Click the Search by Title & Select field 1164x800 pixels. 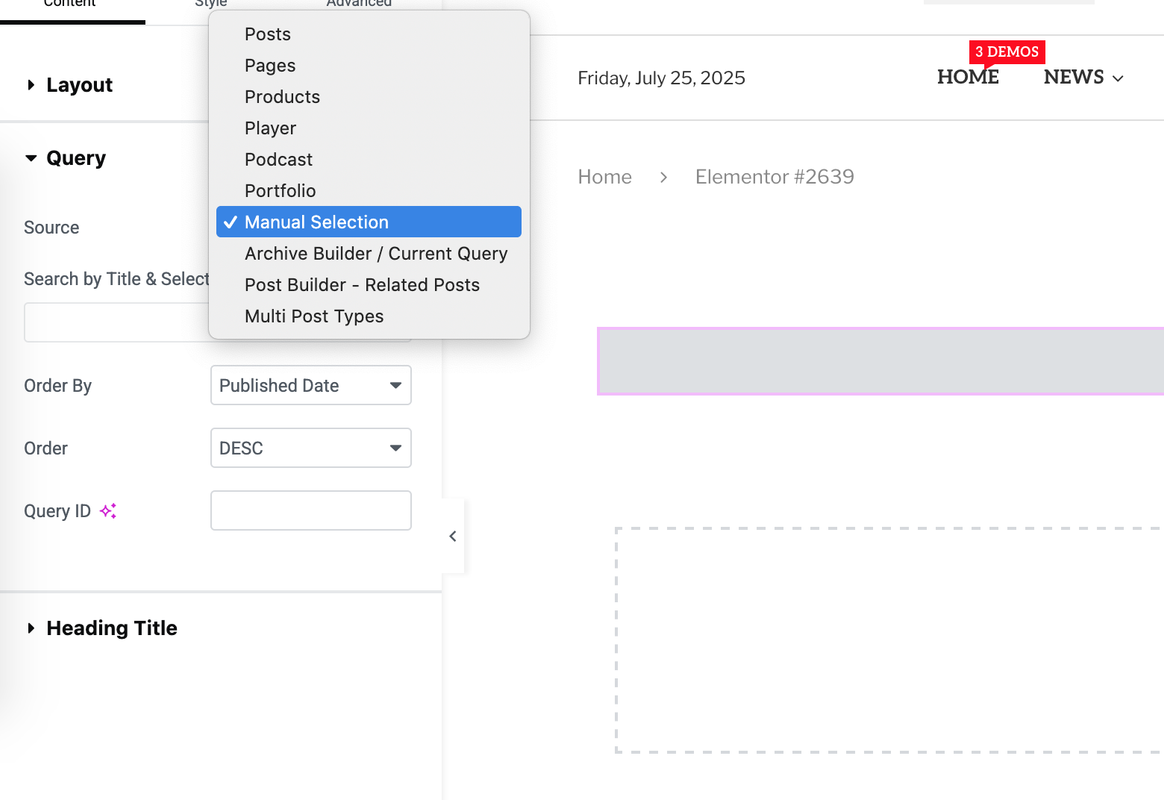coord(117,322)
